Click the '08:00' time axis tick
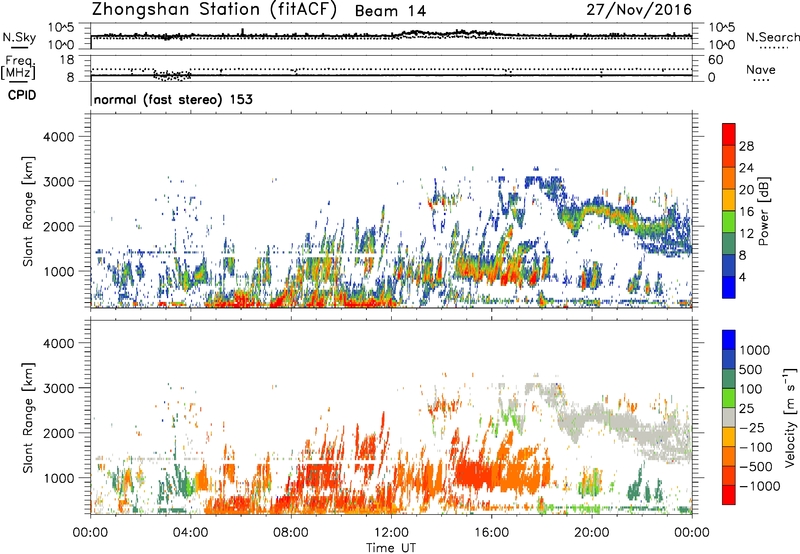Screen dimensions: 800x554 click(x=291, y=533)
